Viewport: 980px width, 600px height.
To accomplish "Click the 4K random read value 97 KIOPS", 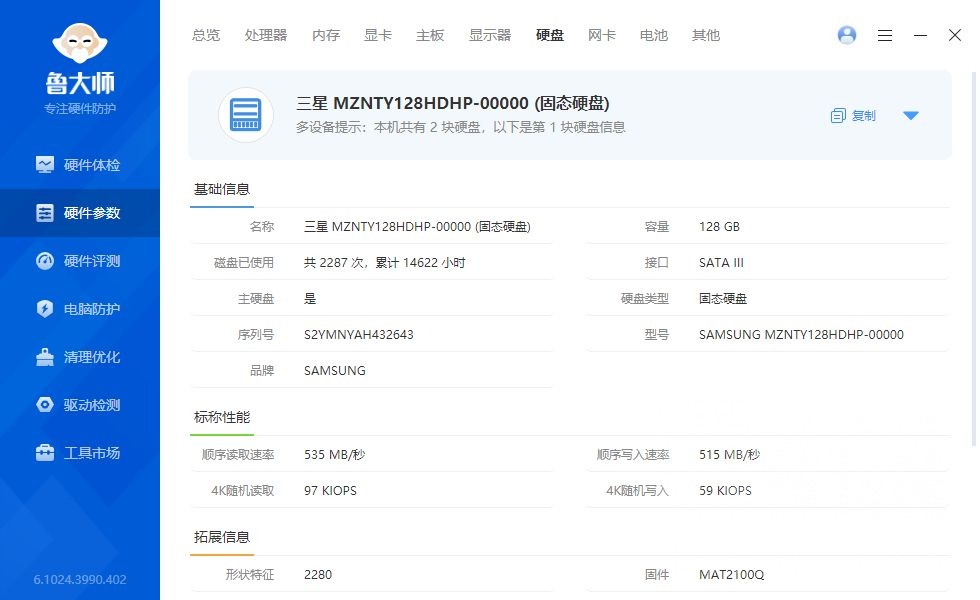I will click(331, 491).
